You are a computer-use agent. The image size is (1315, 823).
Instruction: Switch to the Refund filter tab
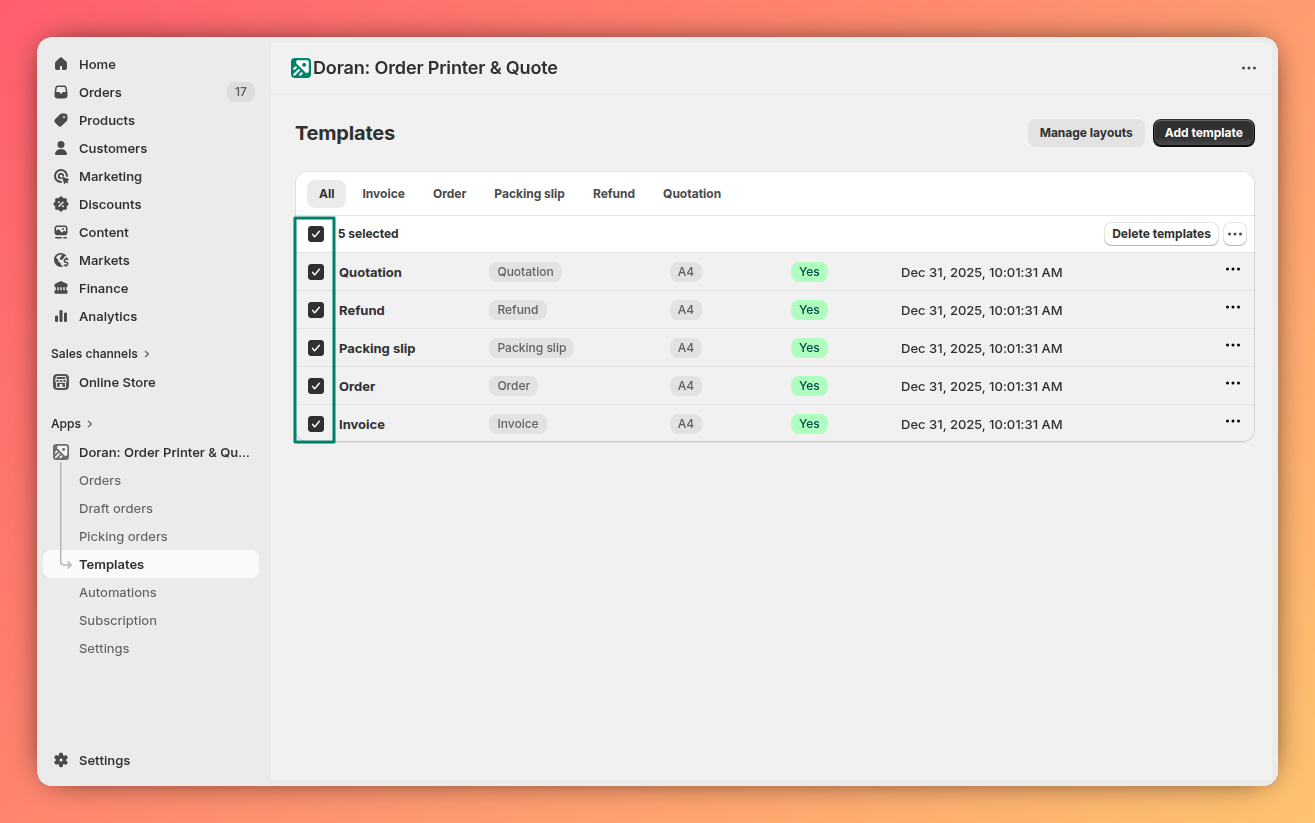coord(614,194)
